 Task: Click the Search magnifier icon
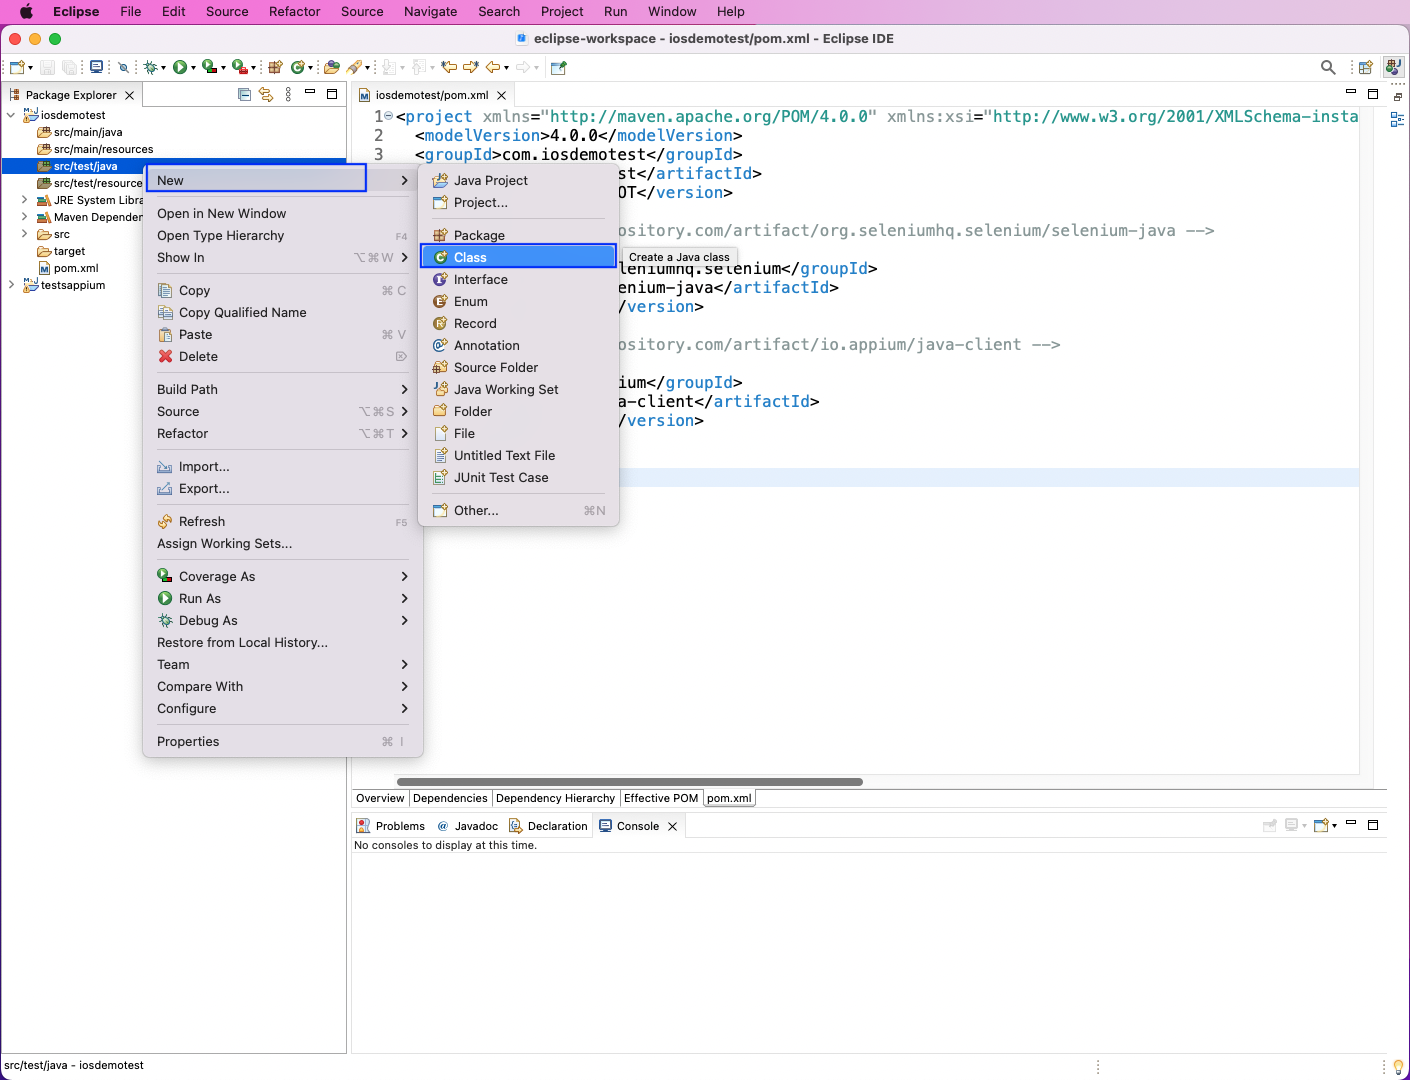(1328, 68)
